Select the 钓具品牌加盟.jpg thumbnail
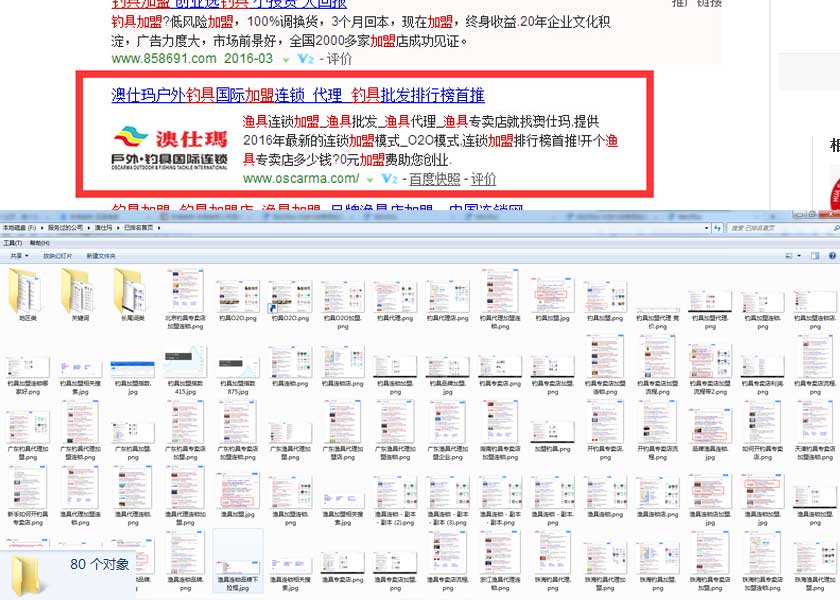This screenshot has width=840, height=600. 447,375
